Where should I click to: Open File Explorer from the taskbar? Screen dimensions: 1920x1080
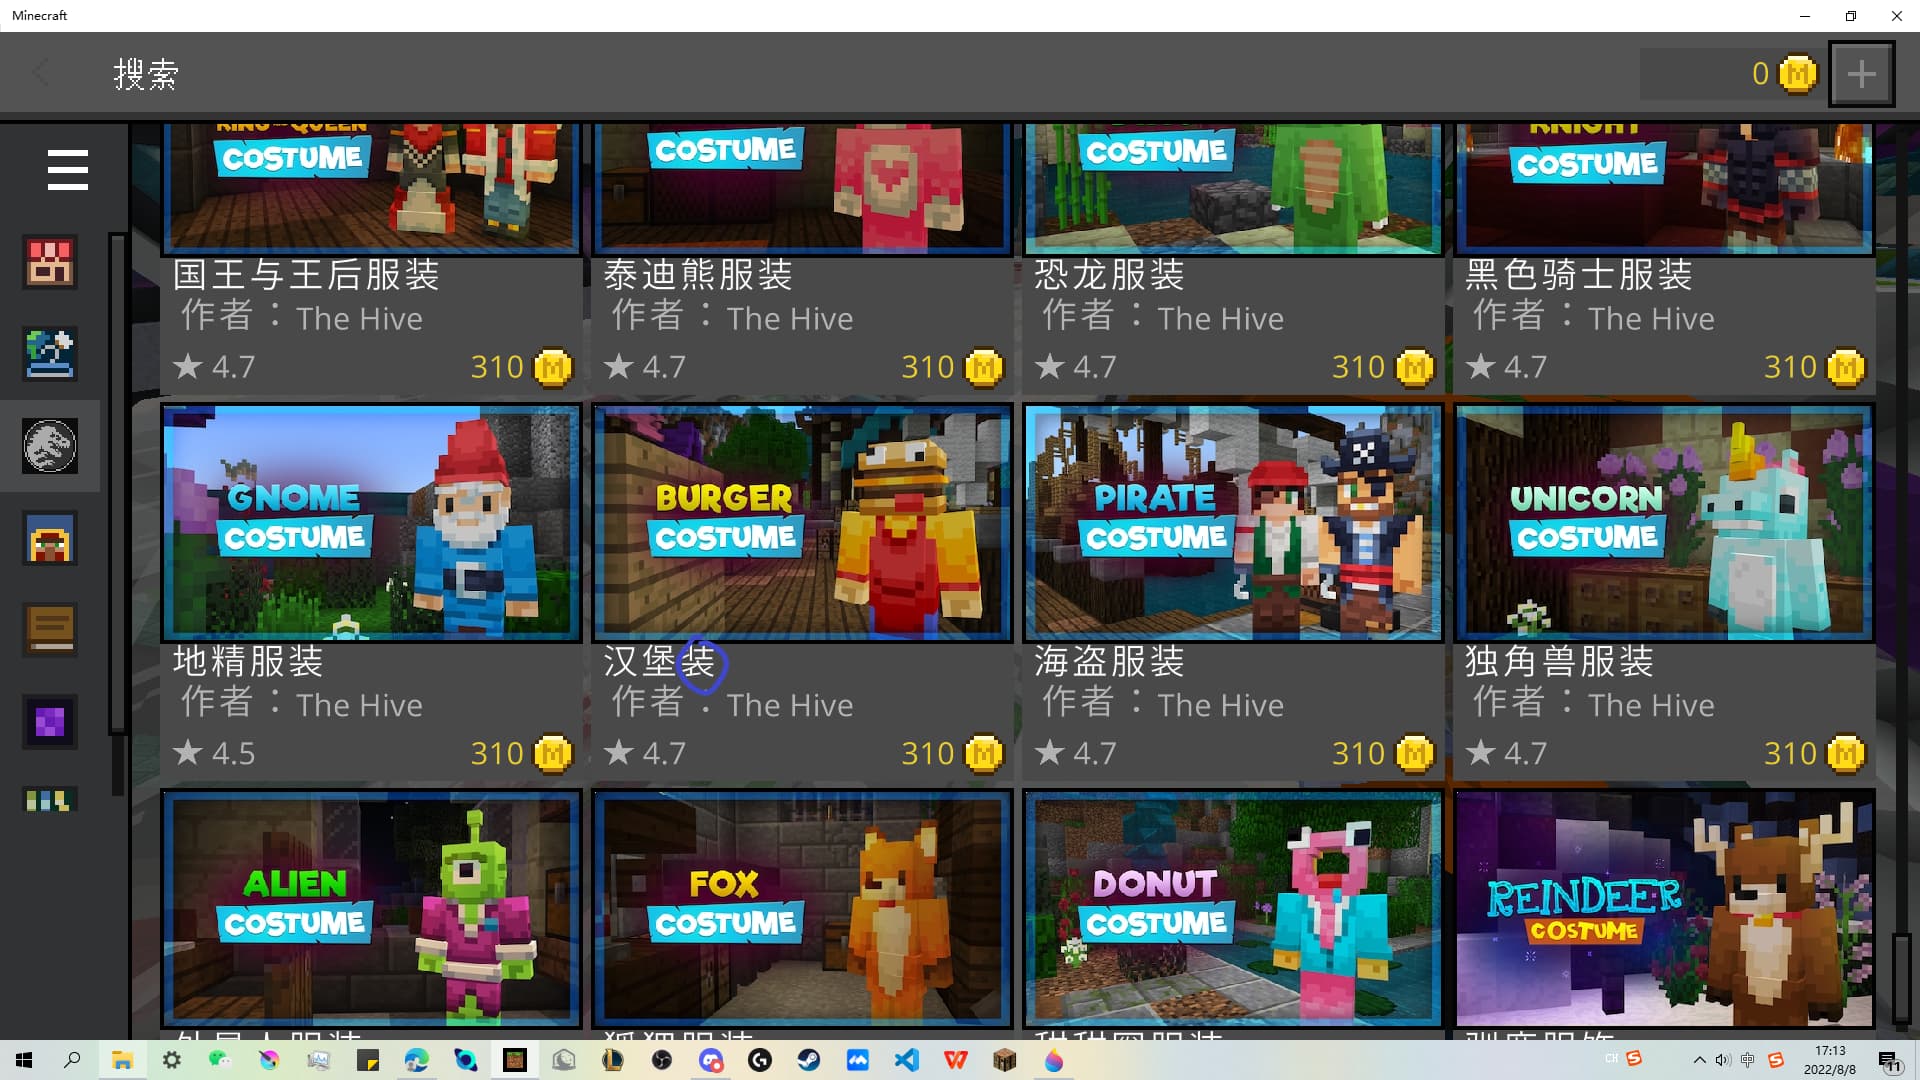(x=122, y=1060)
